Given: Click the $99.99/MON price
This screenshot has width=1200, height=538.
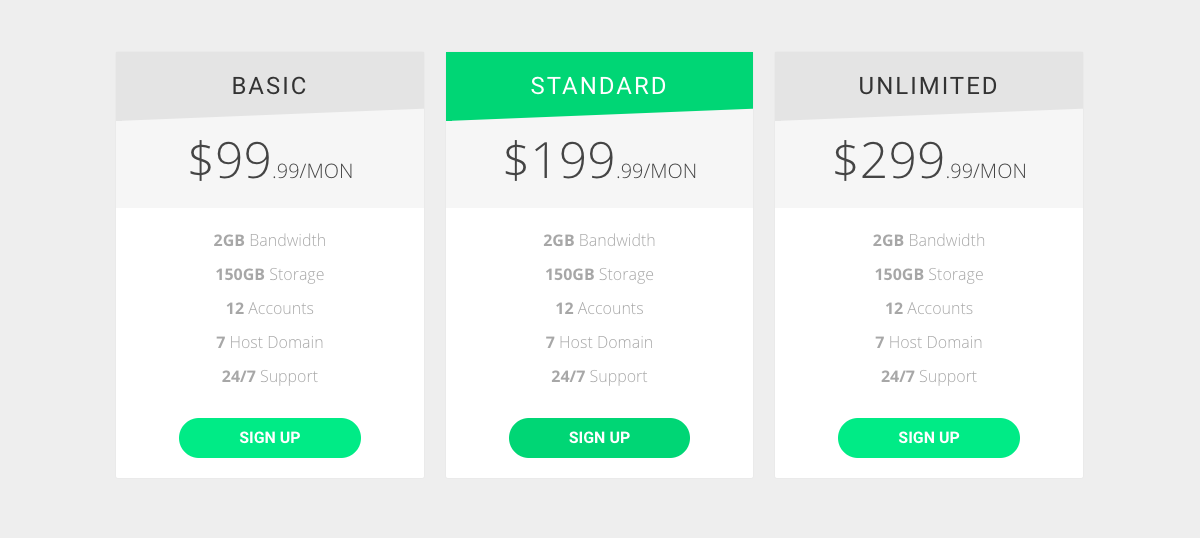Looking at the screenshot, I should click(270, 161).
